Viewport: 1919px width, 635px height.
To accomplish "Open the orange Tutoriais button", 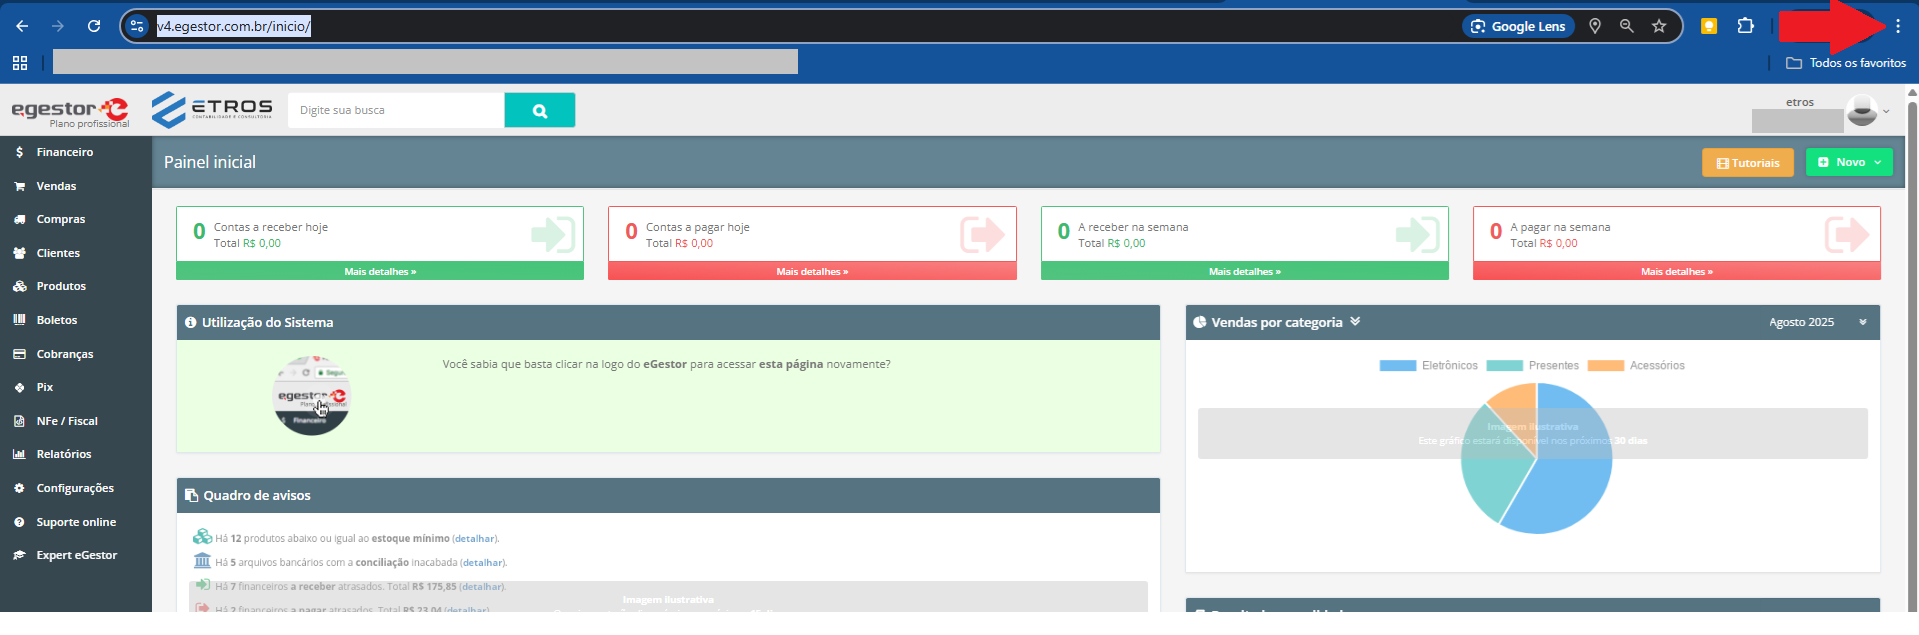I will pyautogui.click(x=1748, y=162).
